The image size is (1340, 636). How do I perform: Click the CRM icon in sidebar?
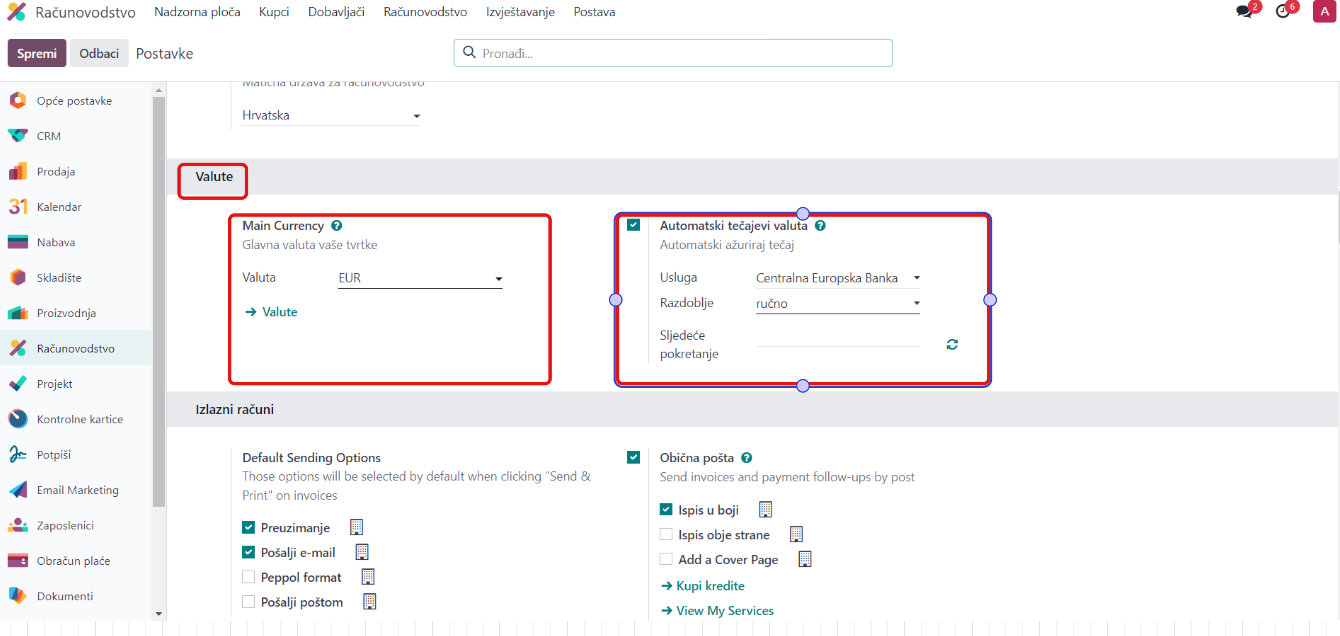(18, 136)
